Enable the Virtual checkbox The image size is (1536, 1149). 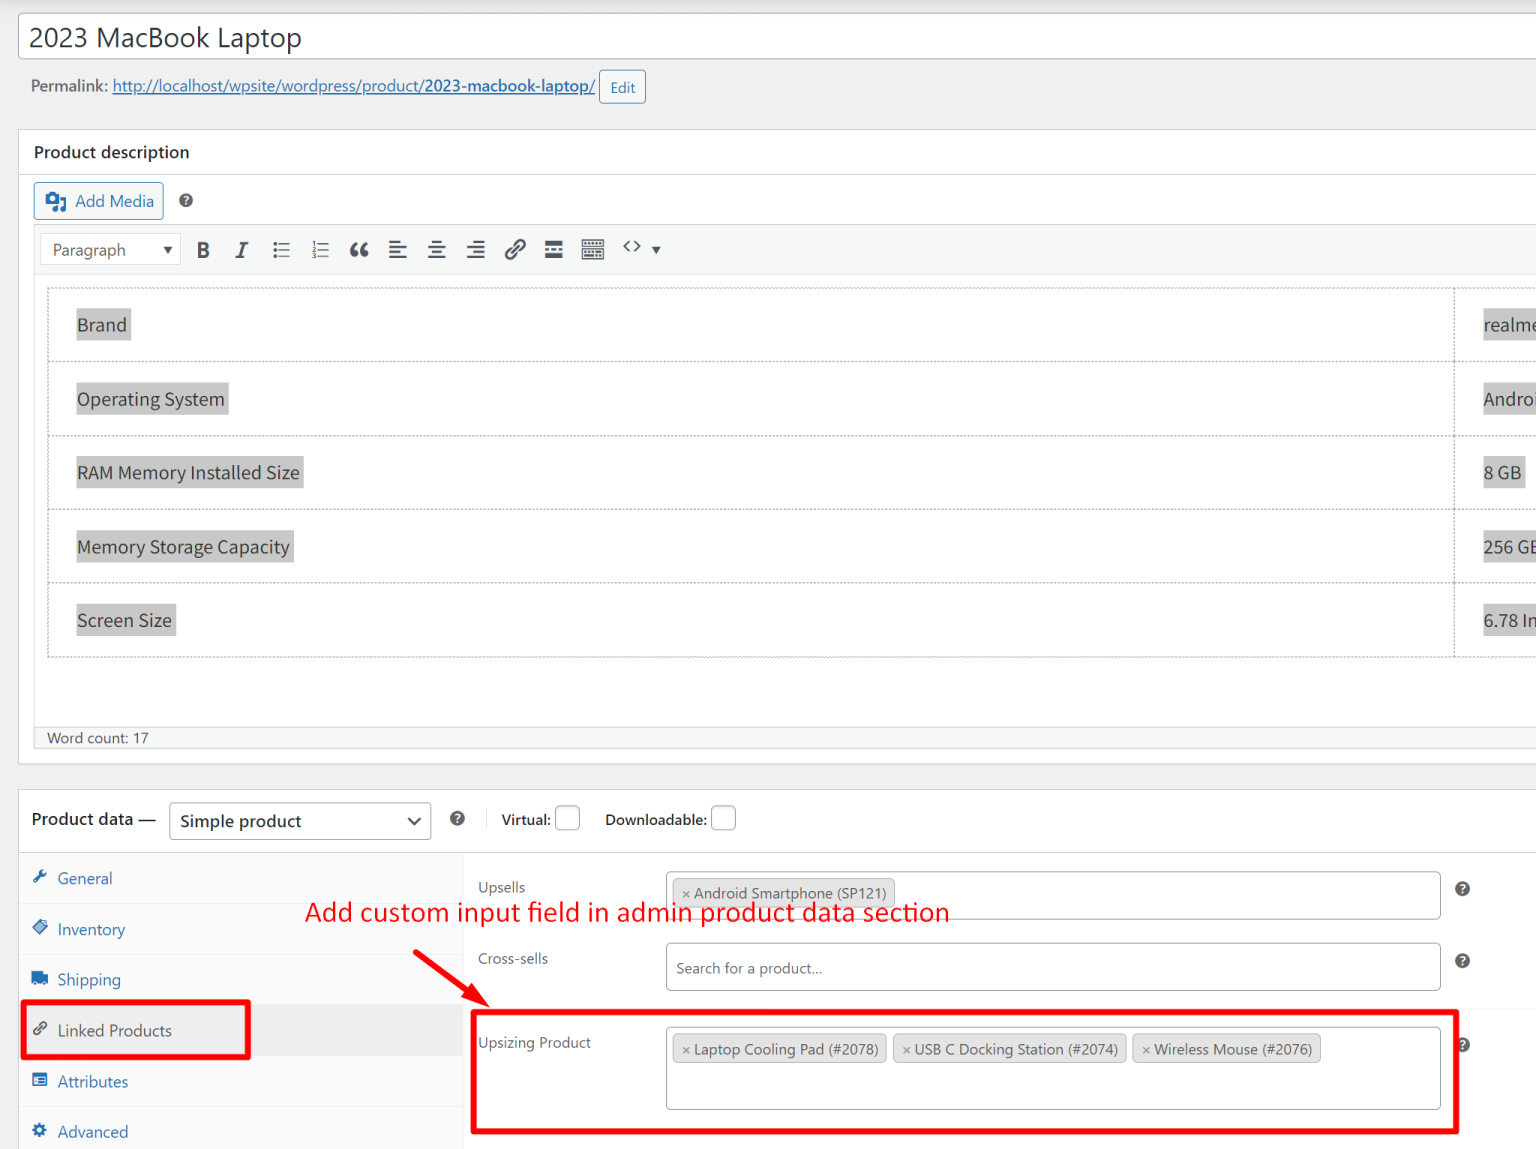[x=567, y=818]
